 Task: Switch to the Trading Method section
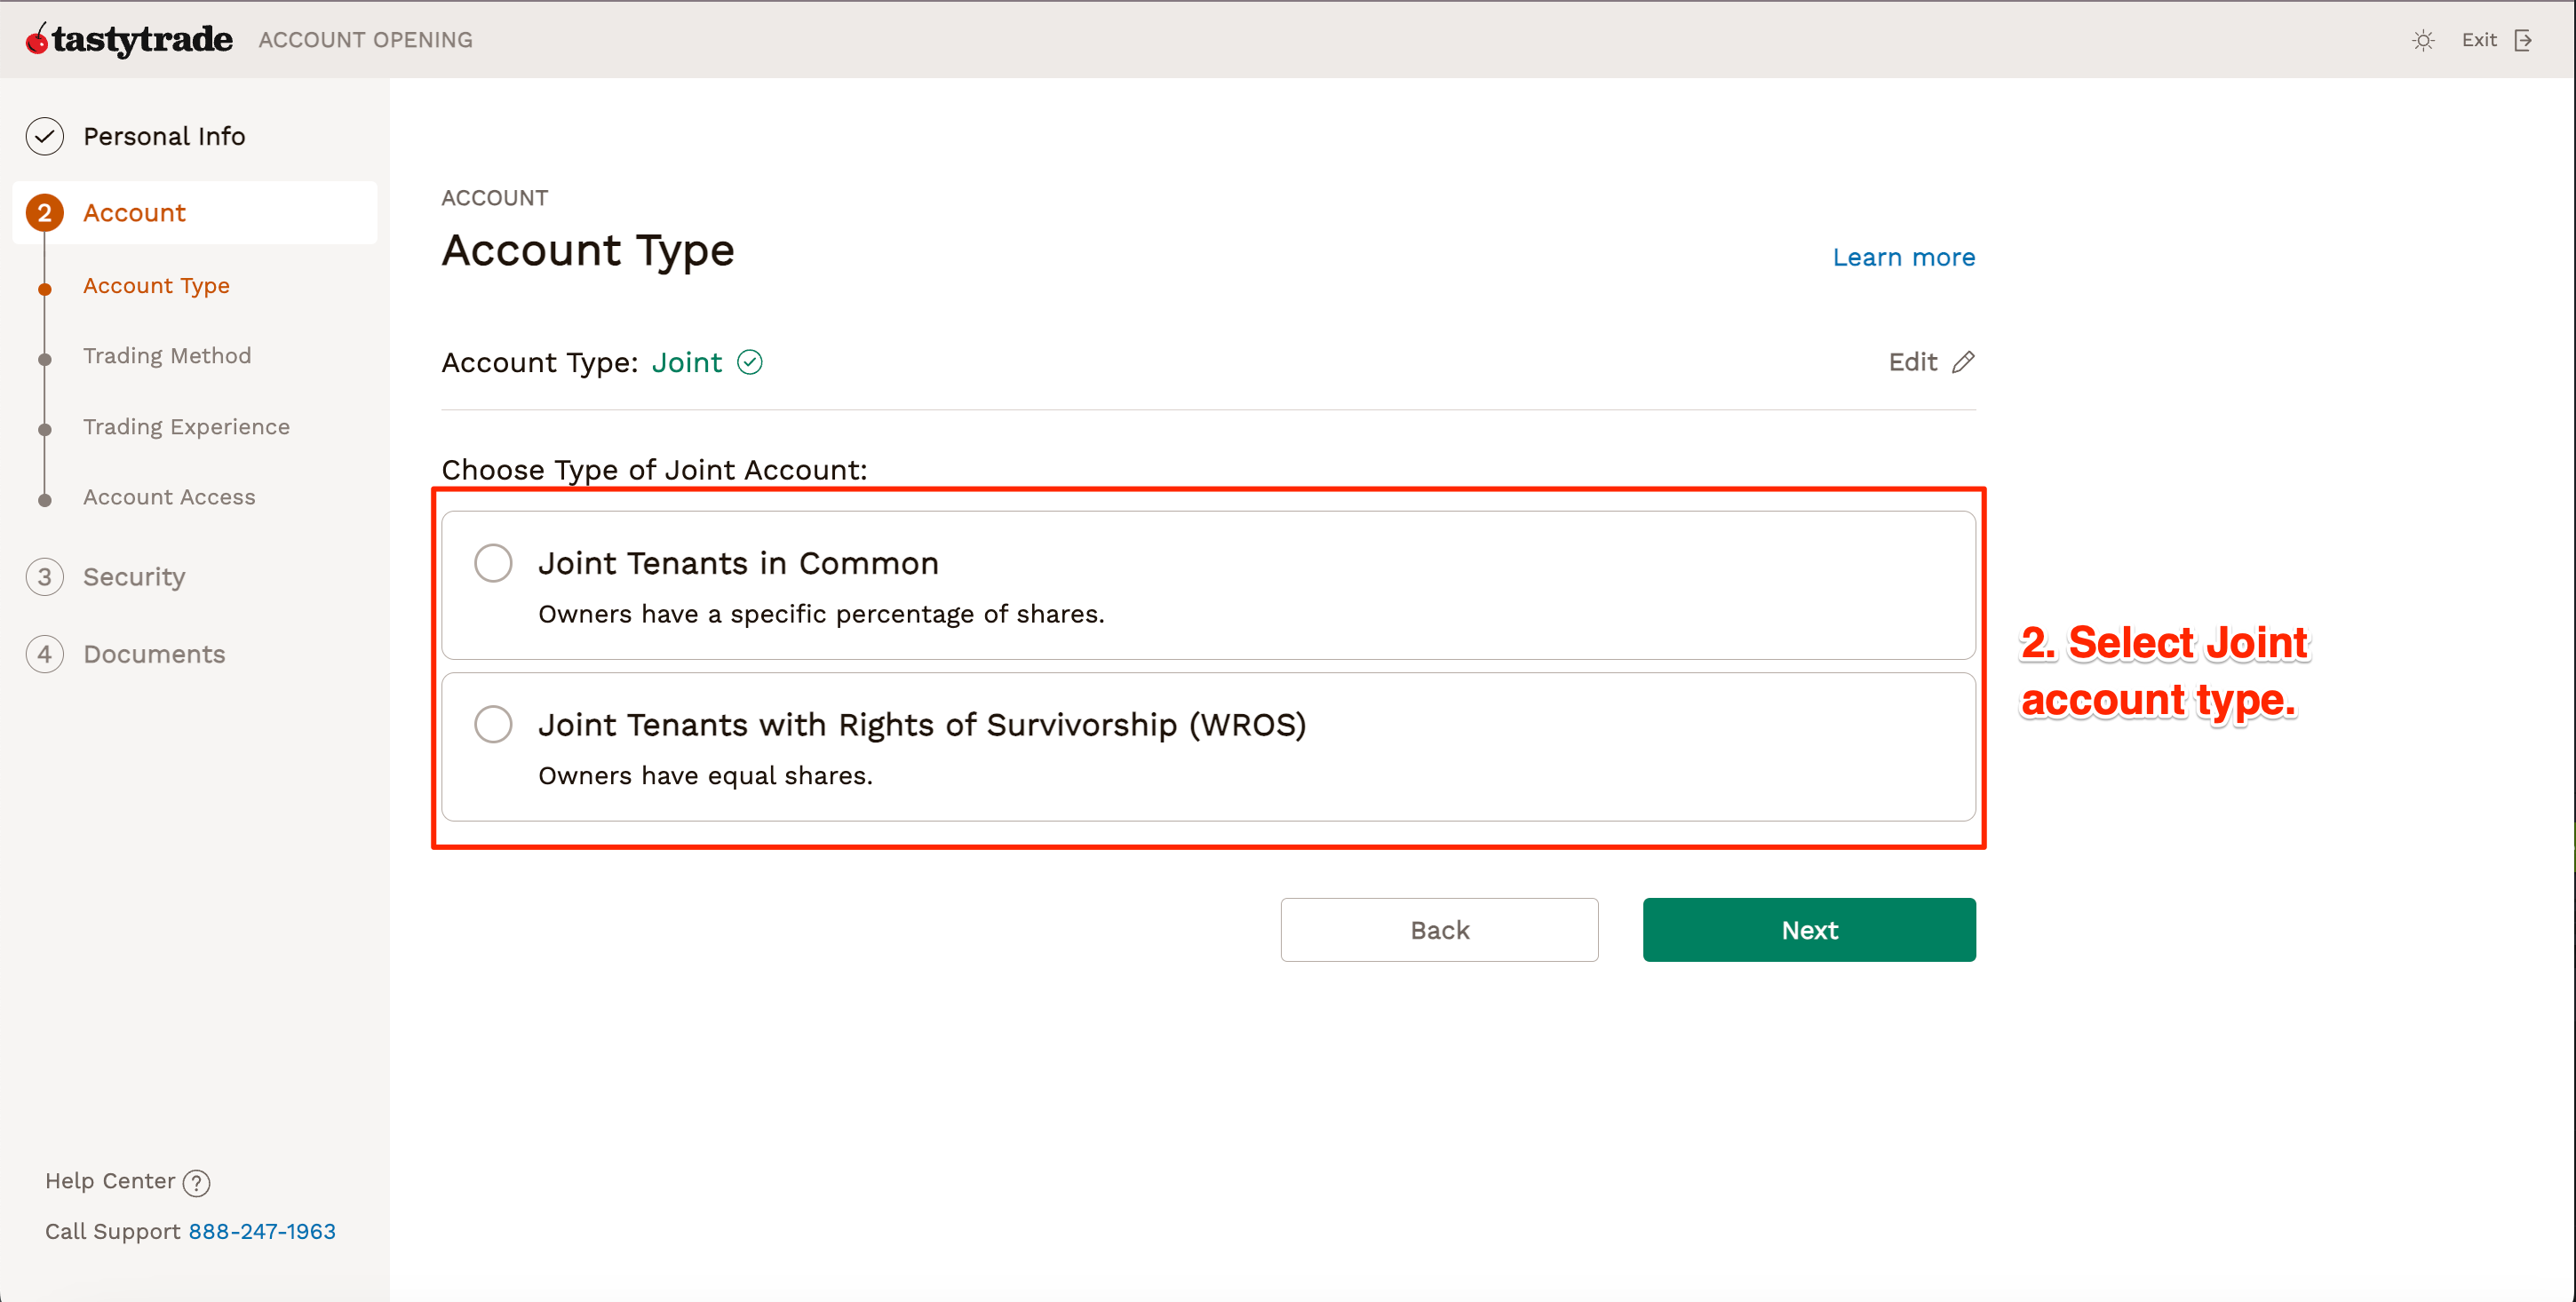click(167, 355)
